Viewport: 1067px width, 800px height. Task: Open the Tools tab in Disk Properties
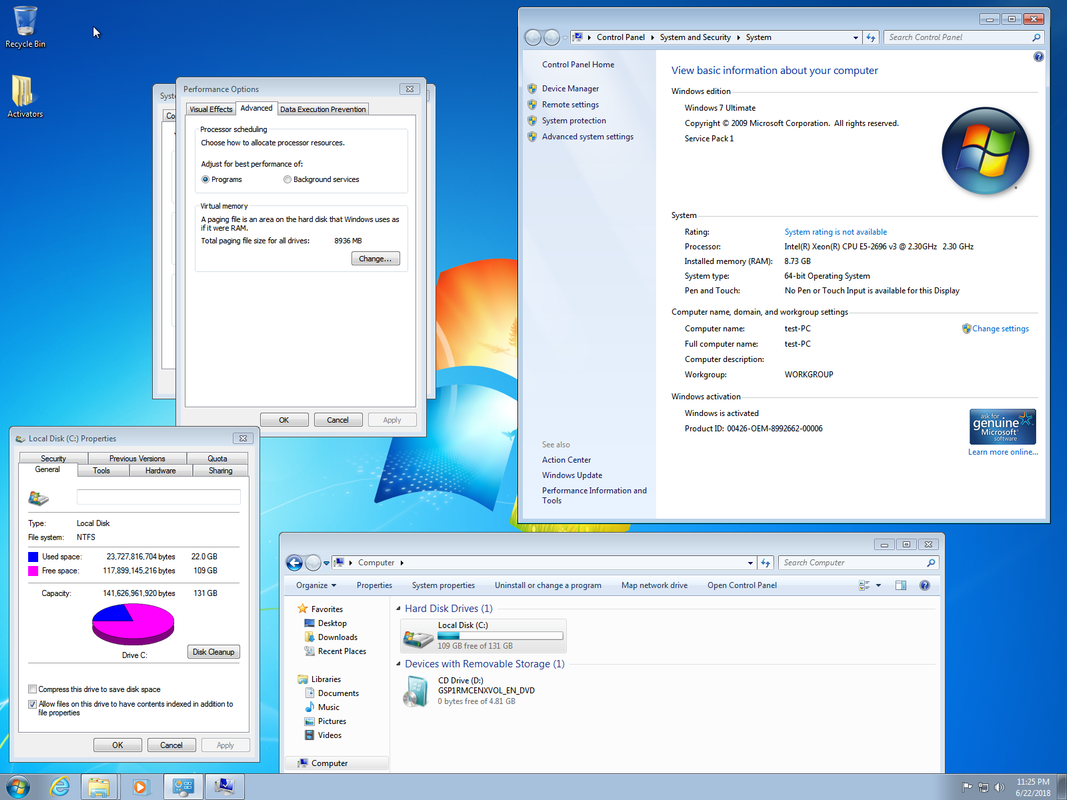click(101, 471)
